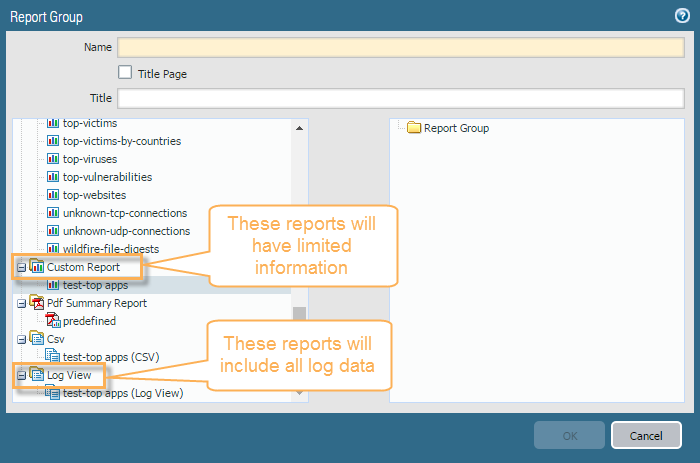Select the 'test-top apps (CSV)' label
Image resolution: width=700 pixels, height=463 pixels.
(x=111, y=357)
